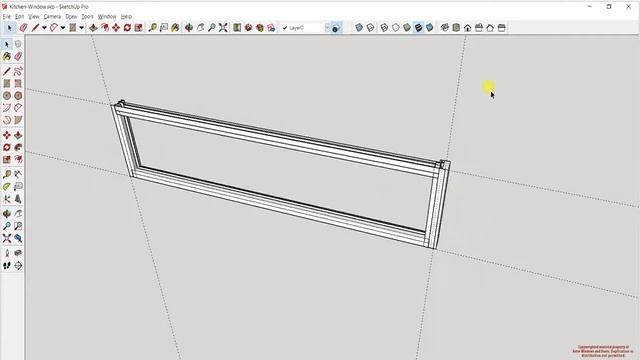Select Polygon tool in left toolbar
This screenshot has height=360, width=640.
pyautogui.click(x=18, y=96)
